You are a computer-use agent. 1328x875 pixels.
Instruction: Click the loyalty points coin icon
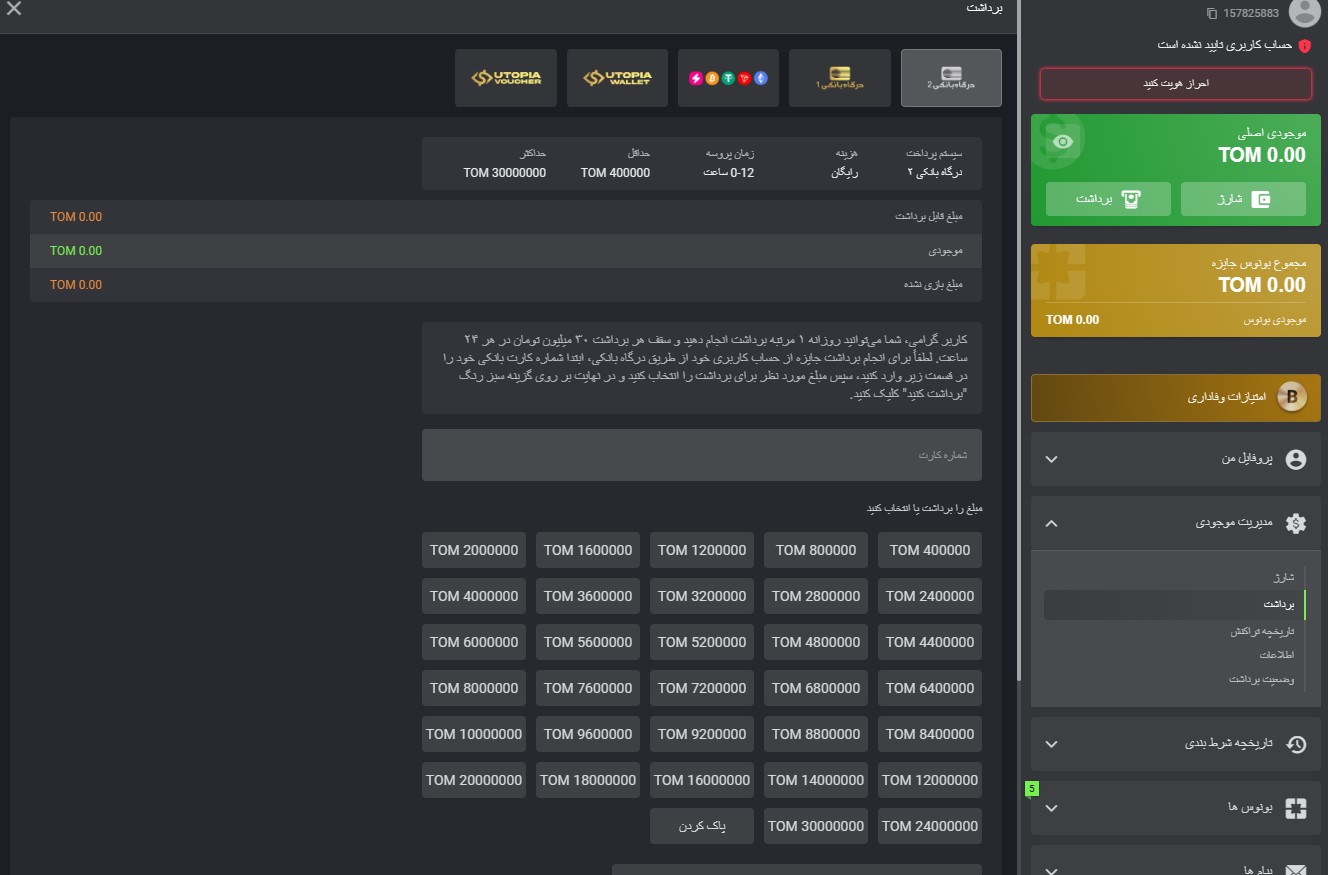(1294, 398)
